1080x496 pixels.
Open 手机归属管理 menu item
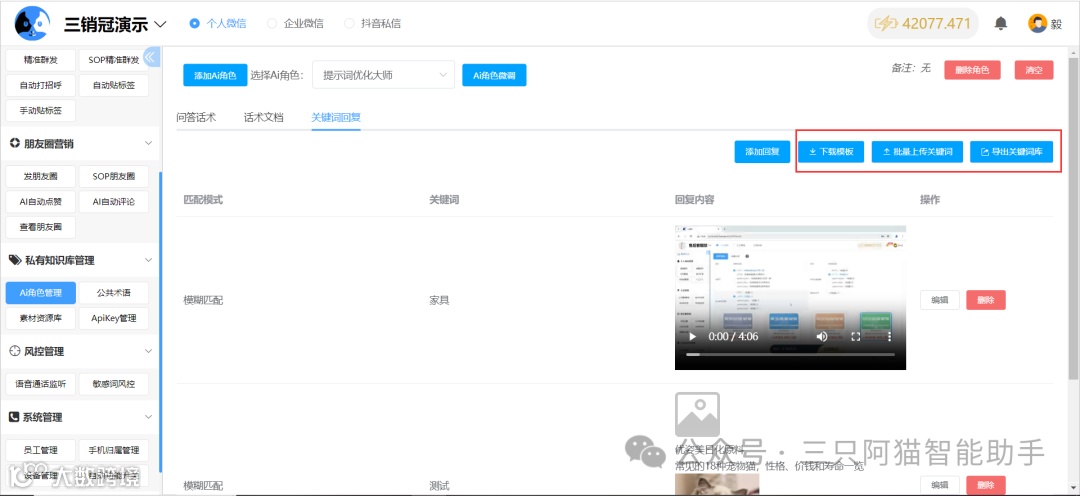point(114,451)
